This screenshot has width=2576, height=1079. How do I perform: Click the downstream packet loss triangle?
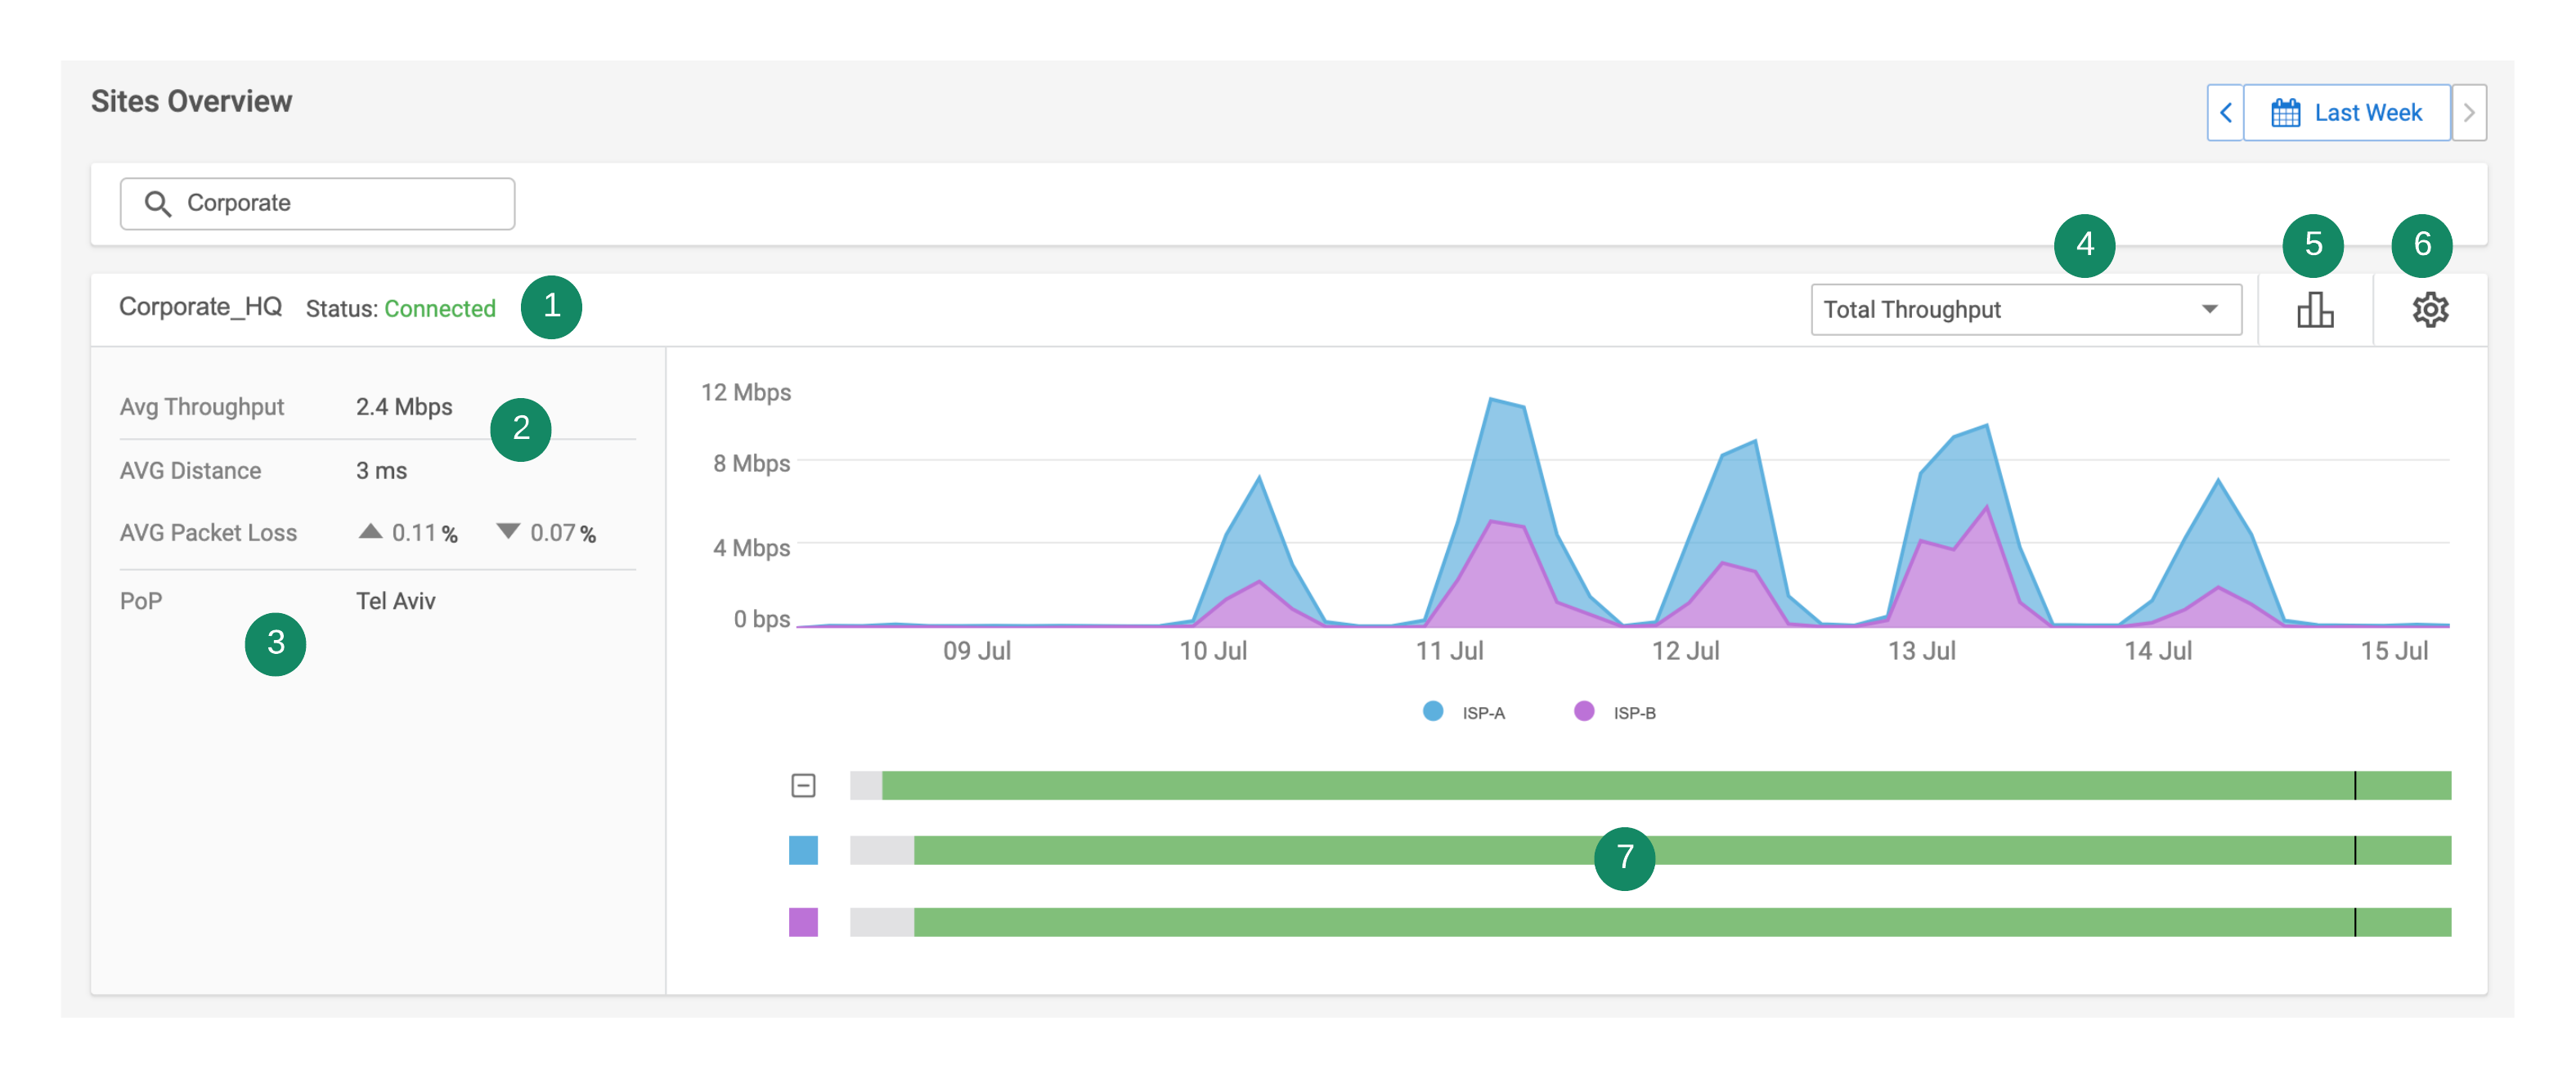pyautogui.click(x=508, y=532)
